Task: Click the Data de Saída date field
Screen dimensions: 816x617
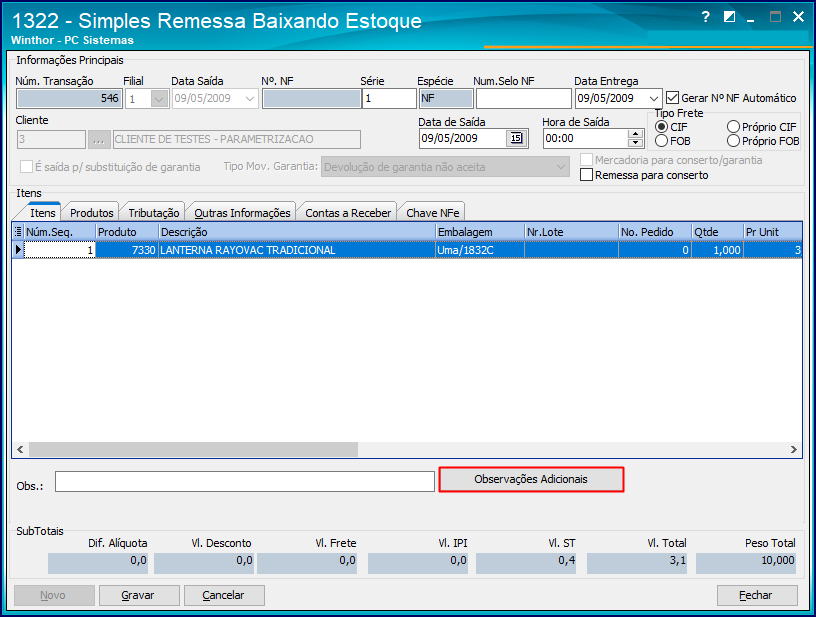Action: click(463, 138)
